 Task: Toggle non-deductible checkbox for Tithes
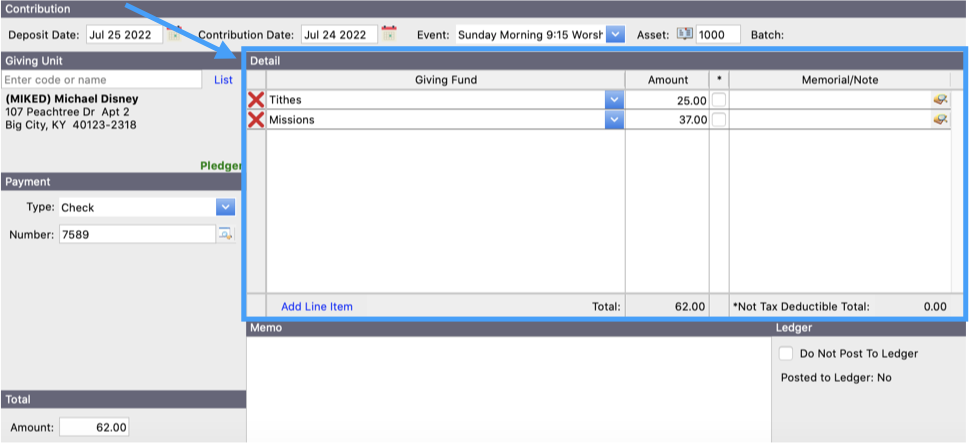719,100
